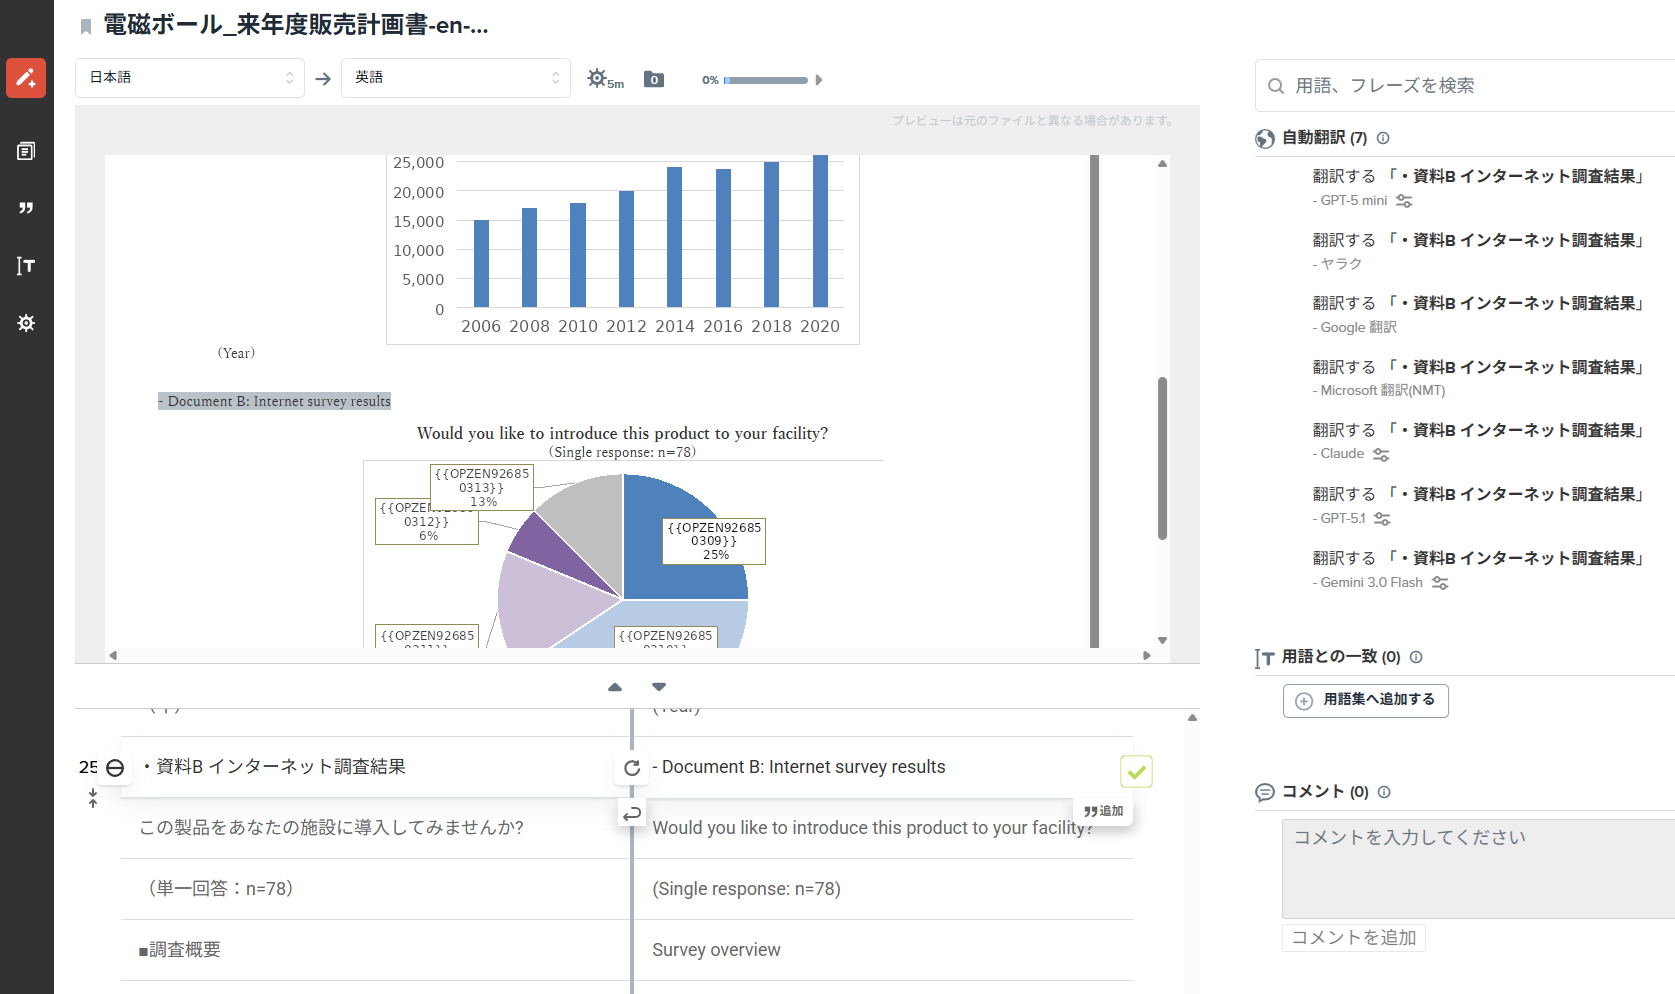
Task: Click the 用語集へ追加する button
Action: (x=1365, y=700)
